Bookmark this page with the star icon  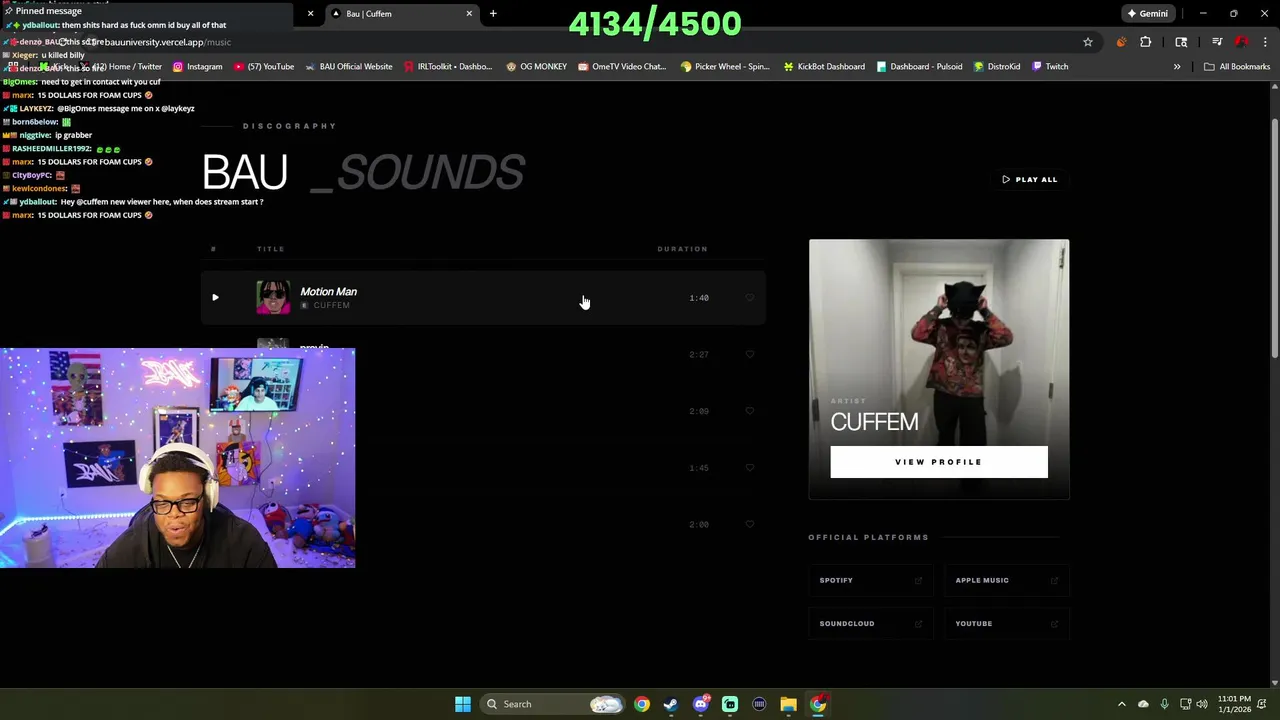(1088, 42)
